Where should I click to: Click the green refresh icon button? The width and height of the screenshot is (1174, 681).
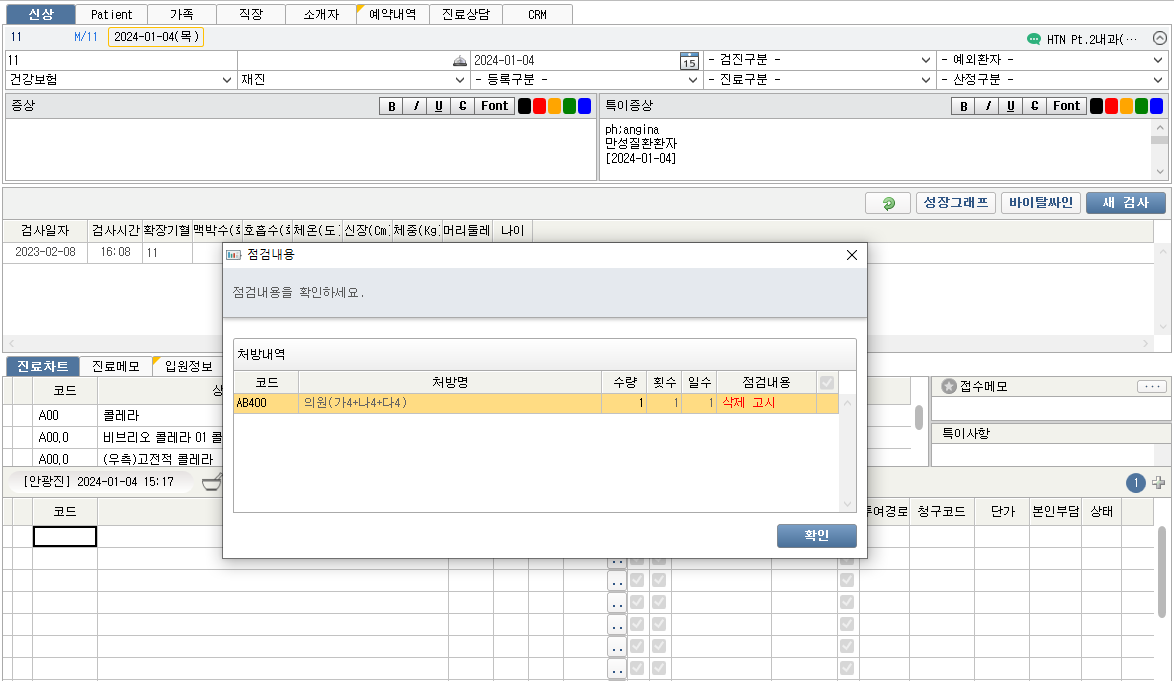tap(888, 203)
